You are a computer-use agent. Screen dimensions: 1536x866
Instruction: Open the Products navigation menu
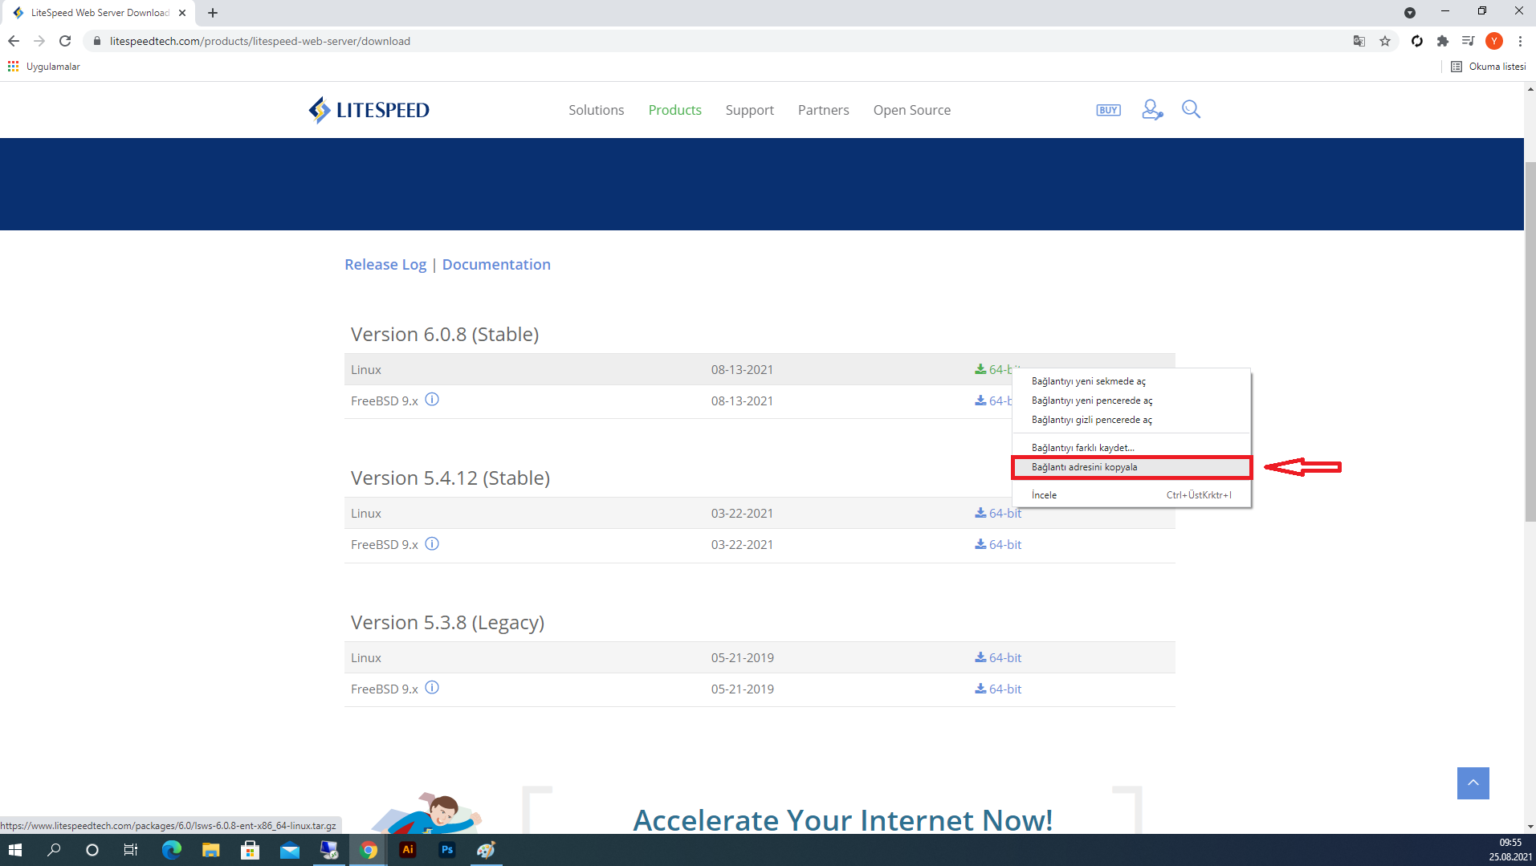675,110
